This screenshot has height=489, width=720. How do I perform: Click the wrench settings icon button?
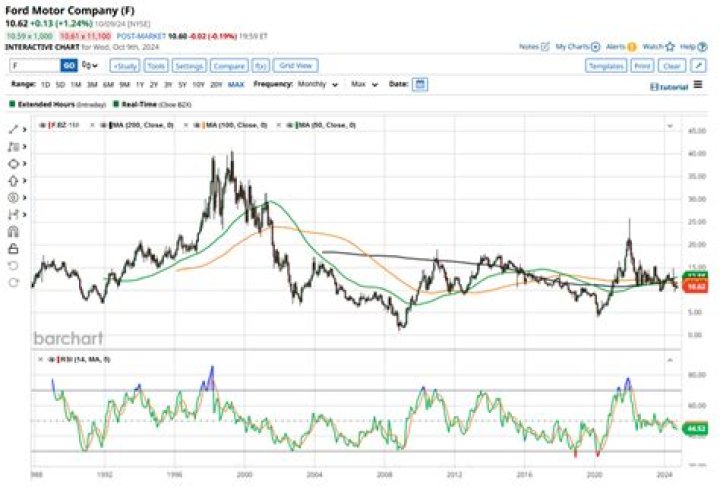point(698,66)
